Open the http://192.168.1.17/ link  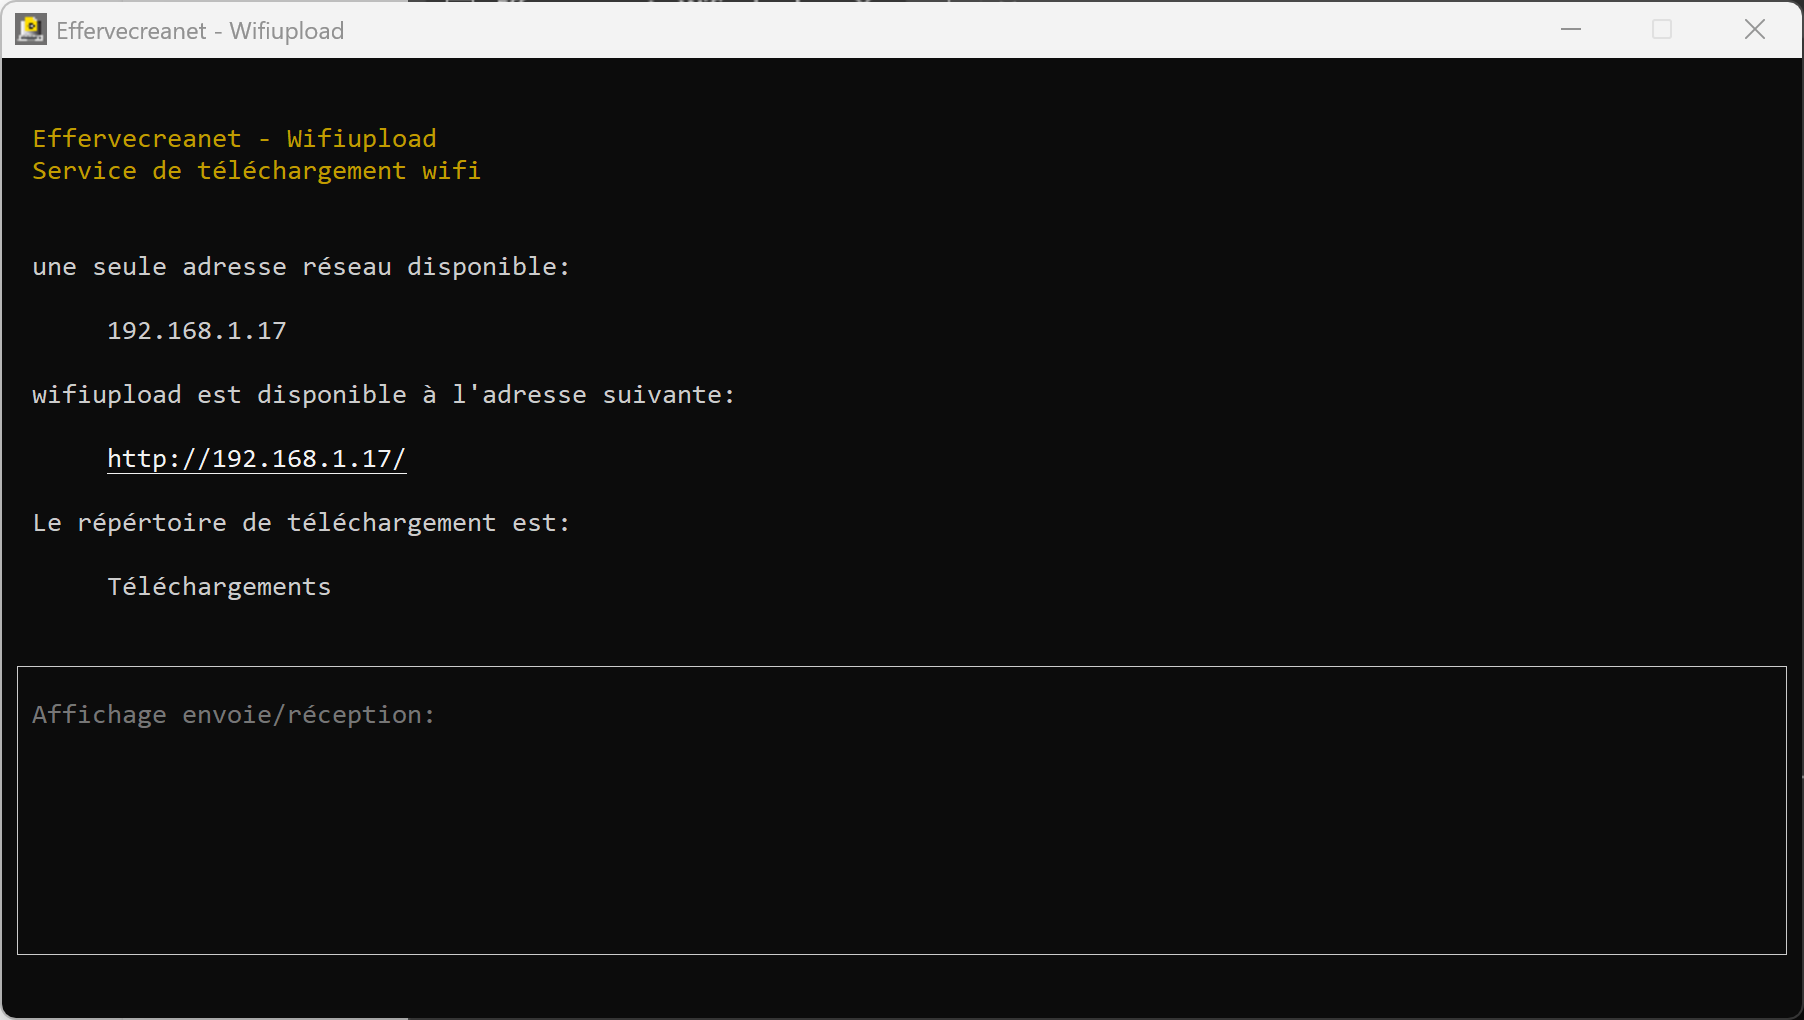point(256,459)
